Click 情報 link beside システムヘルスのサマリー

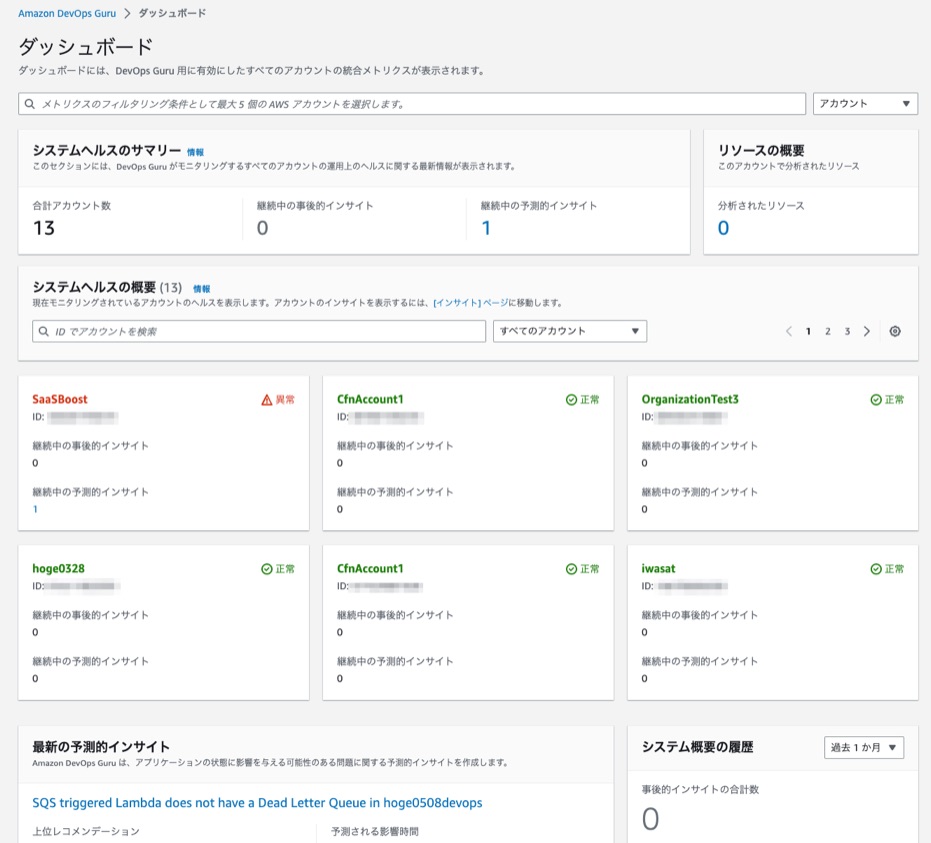(x=195, y=152)
